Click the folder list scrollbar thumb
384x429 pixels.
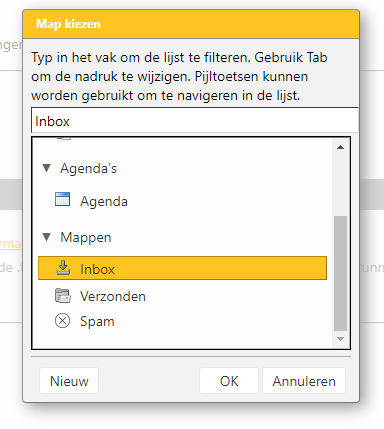340,273
